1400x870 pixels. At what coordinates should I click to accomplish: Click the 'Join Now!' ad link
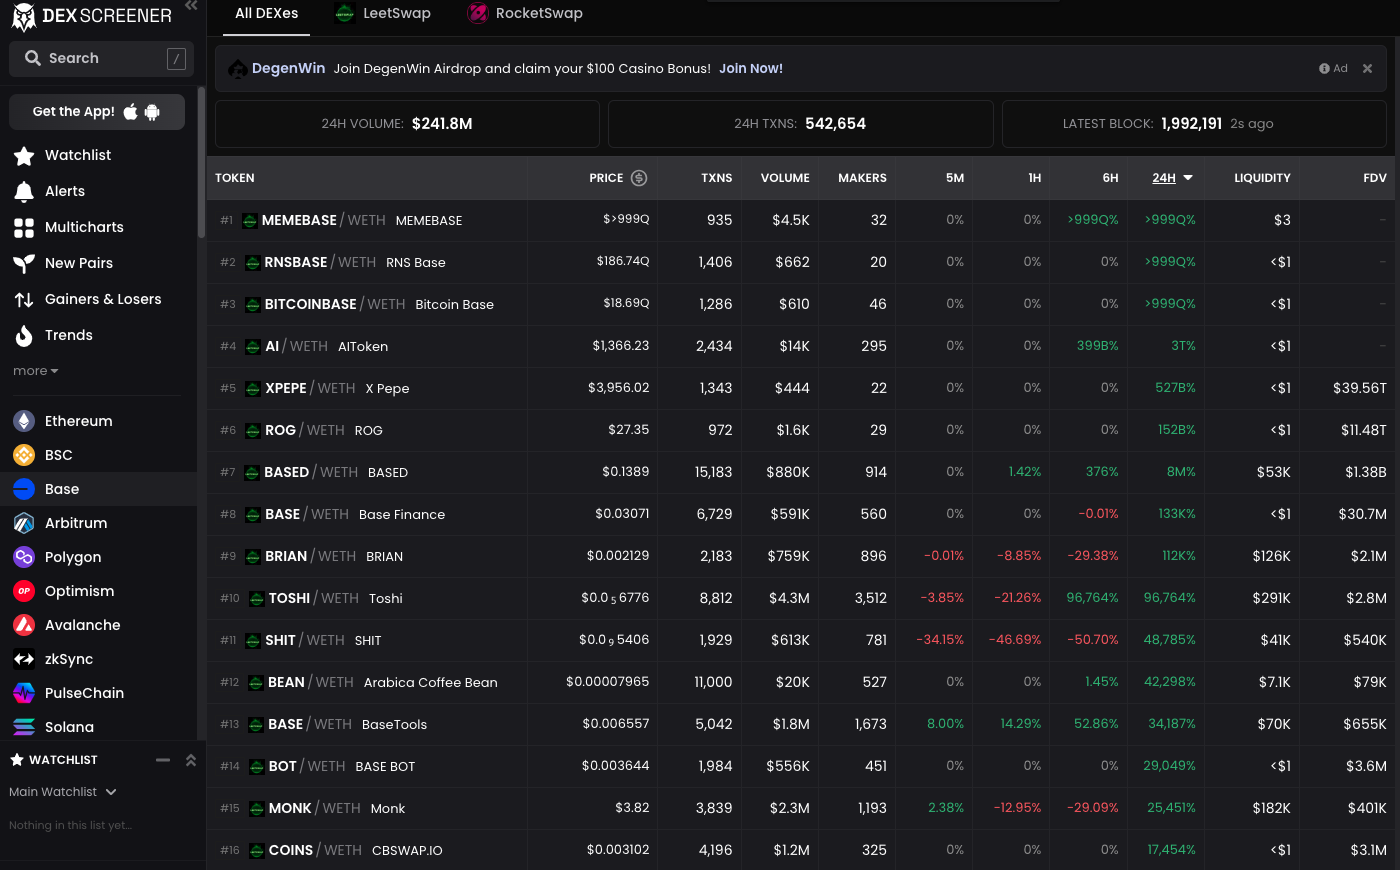[750, 69]
